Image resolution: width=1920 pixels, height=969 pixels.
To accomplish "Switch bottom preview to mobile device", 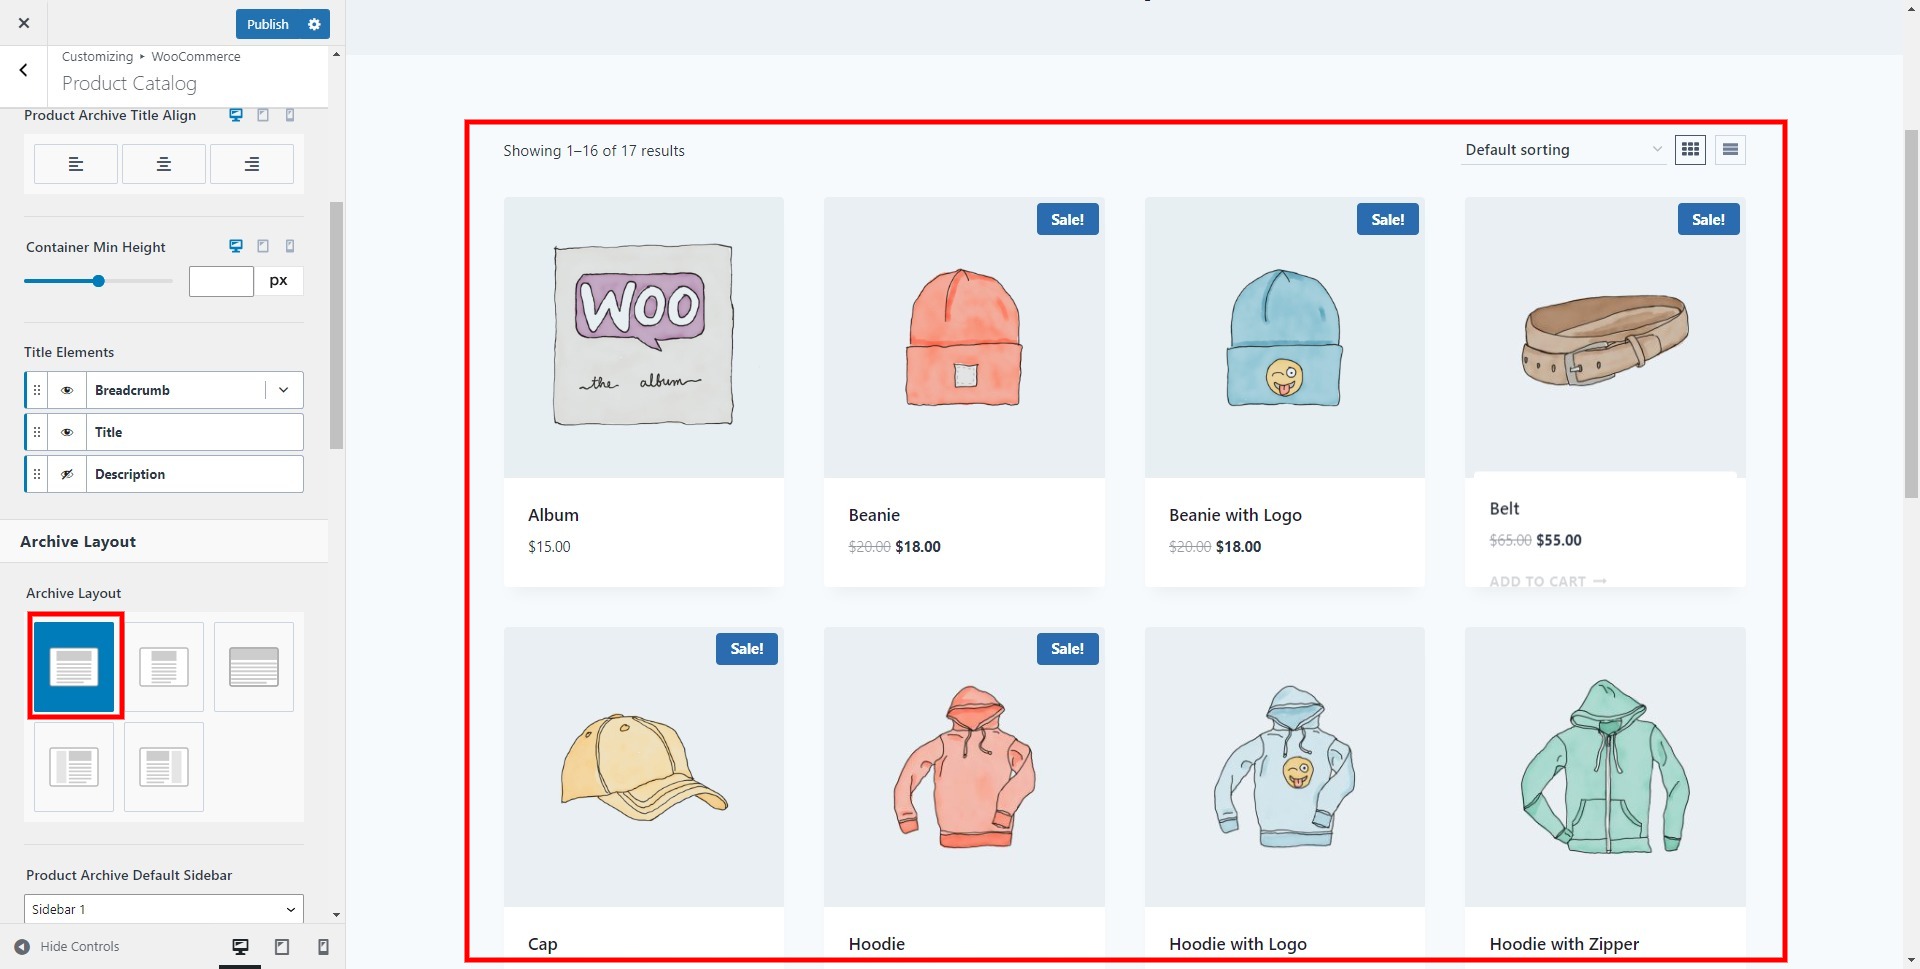I will [x=322, y=946].
